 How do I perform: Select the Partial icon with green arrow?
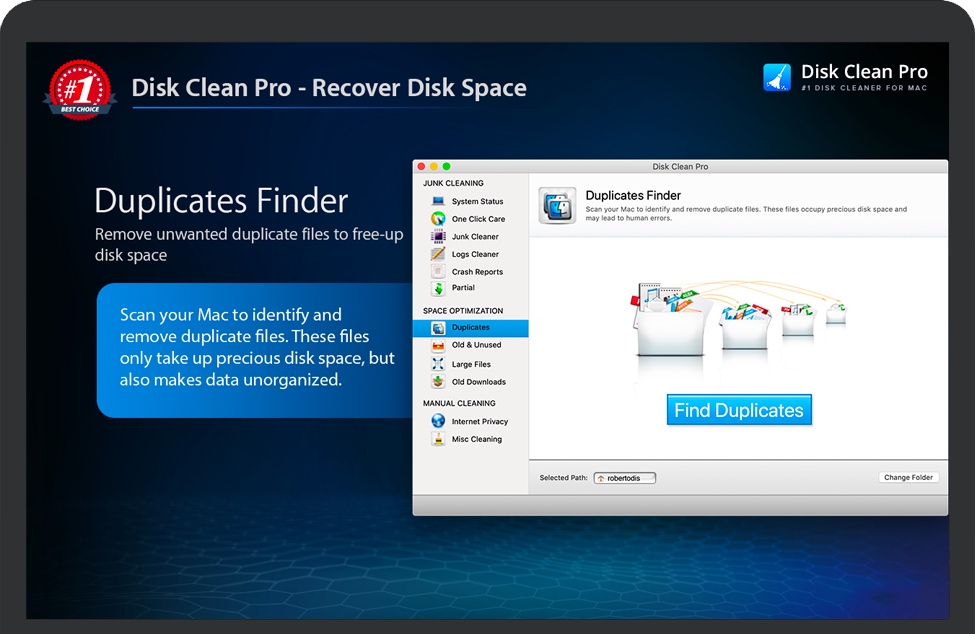point(438,288)
